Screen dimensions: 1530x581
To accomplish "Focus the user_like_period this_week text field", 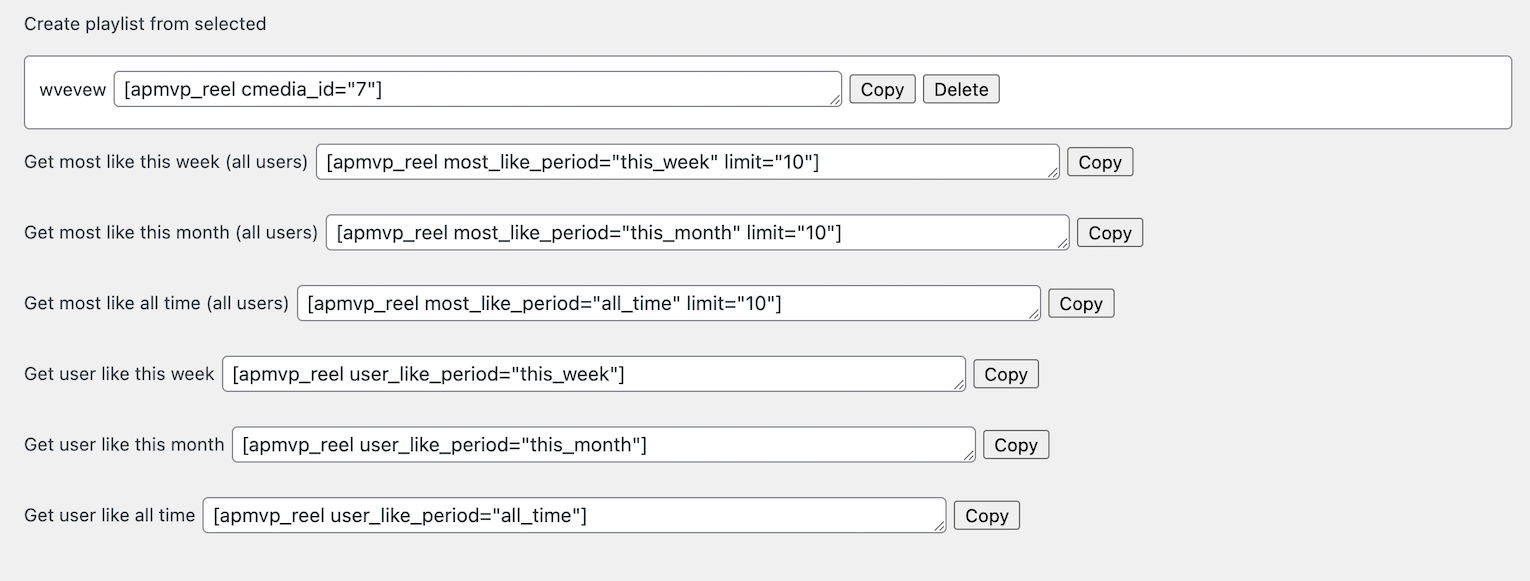I will coord(593,374).
